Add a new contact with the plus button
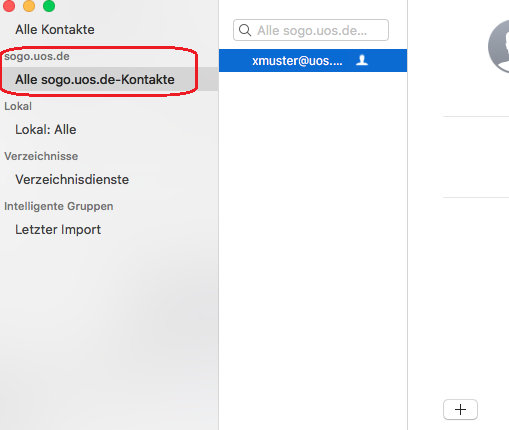This screenshot has width=509, height=430. (x=460, y=409)
